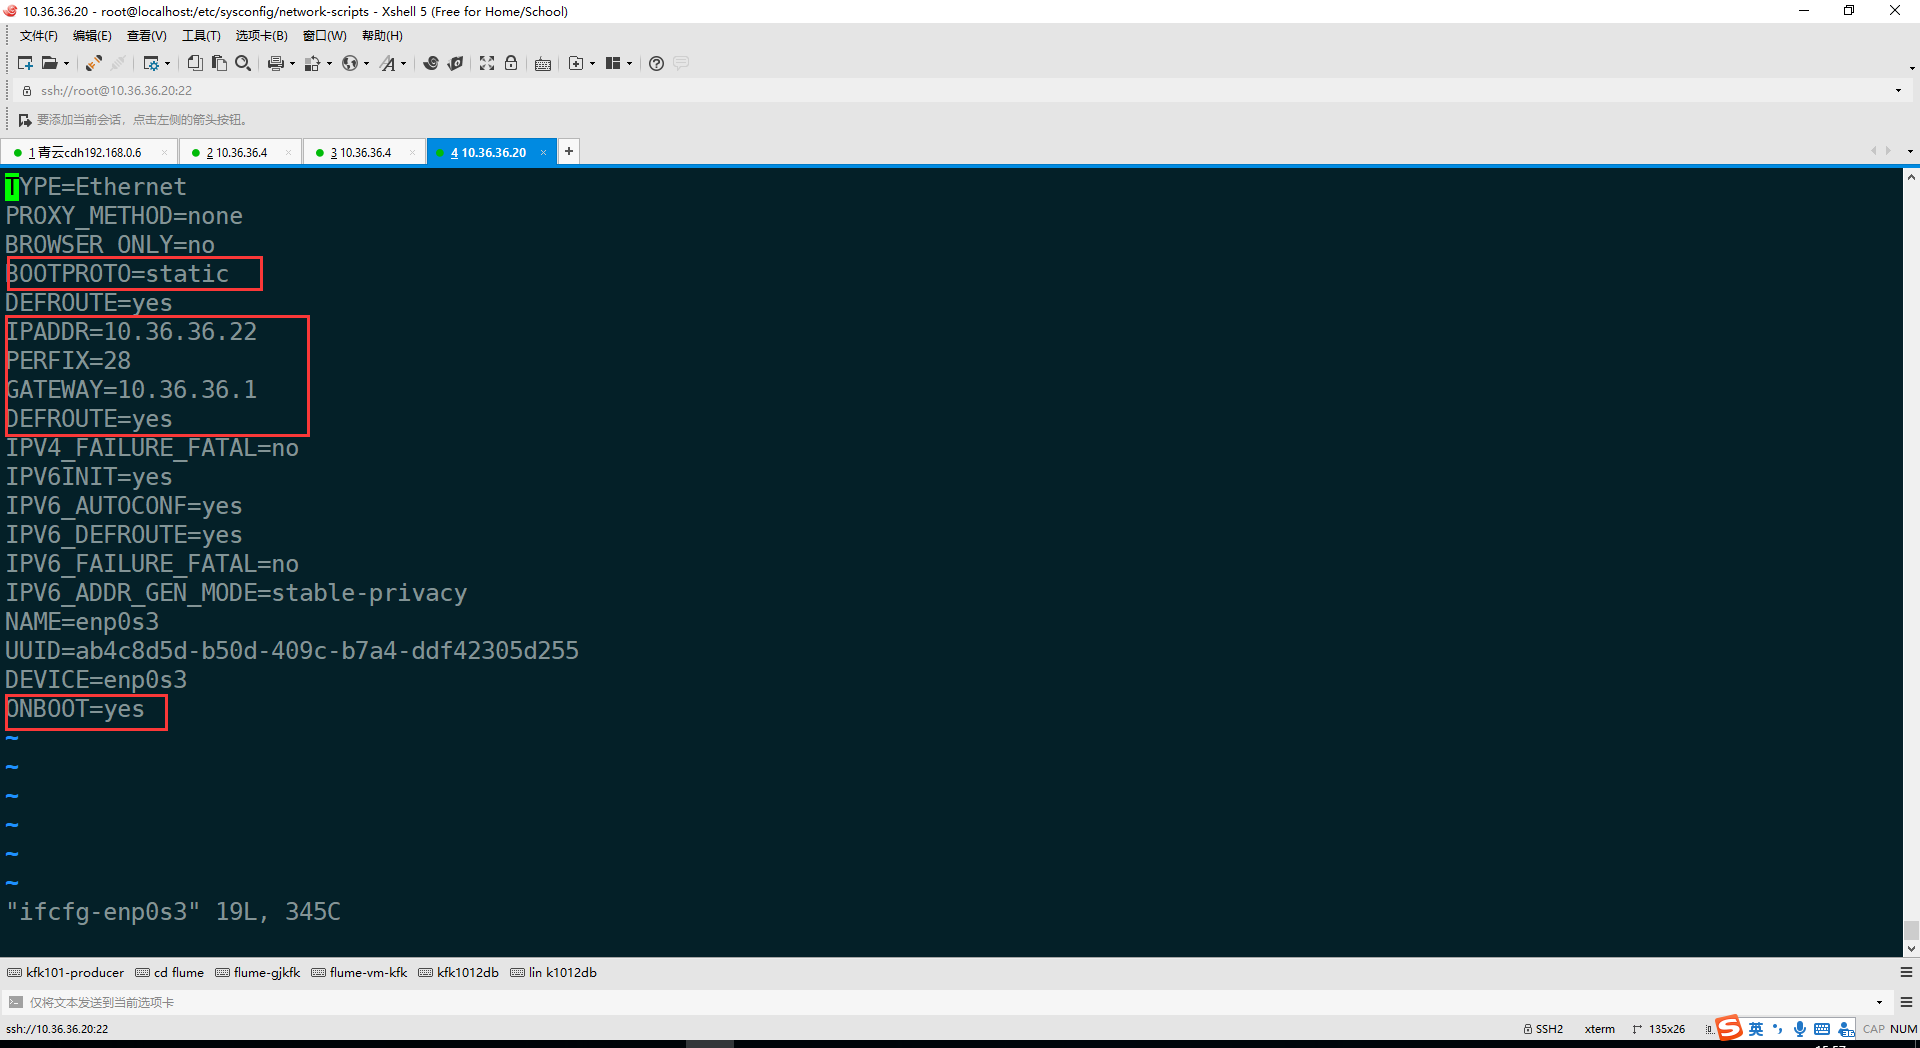The width and height of the screenshot is (1920, 1048).
Task: Open the 查看(V) menu
Action: [x=146, y=36]
